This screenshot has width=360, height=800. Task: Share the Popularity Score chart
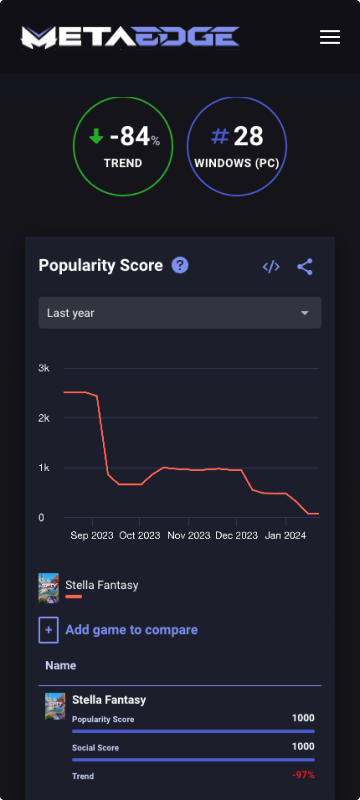point(304,266)
